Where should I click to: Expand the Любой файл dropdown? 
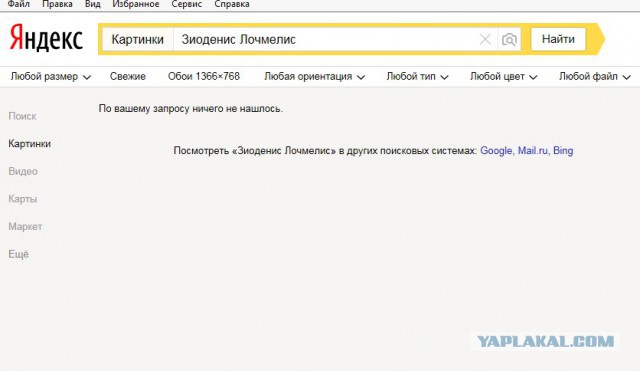[x=595, y=77]
